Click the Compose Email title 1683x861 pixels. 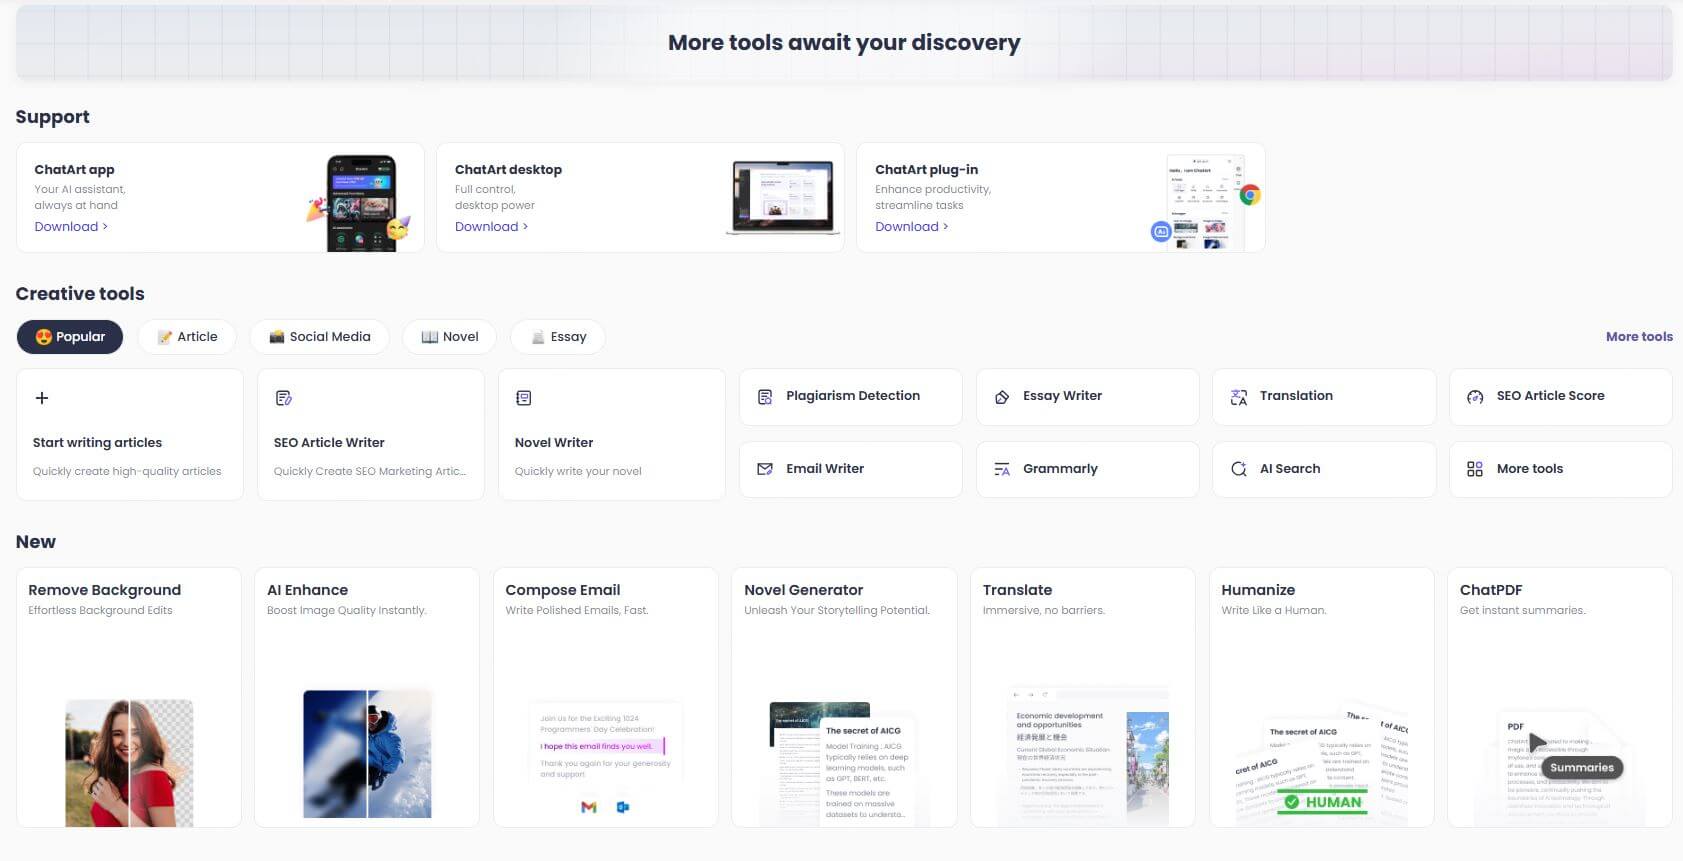(563, 590)
